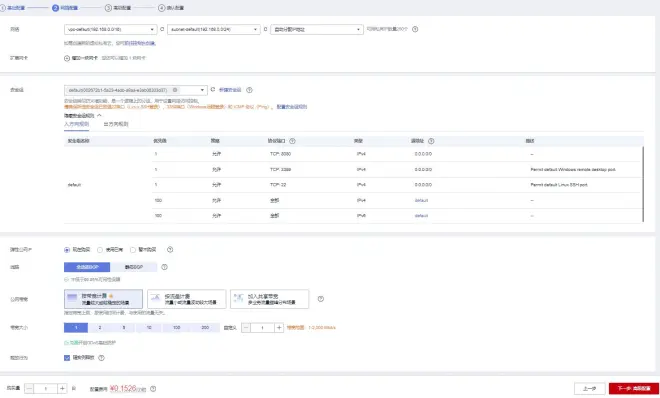
Task: Open help icon next to the source address header
Action: (431, 141)
